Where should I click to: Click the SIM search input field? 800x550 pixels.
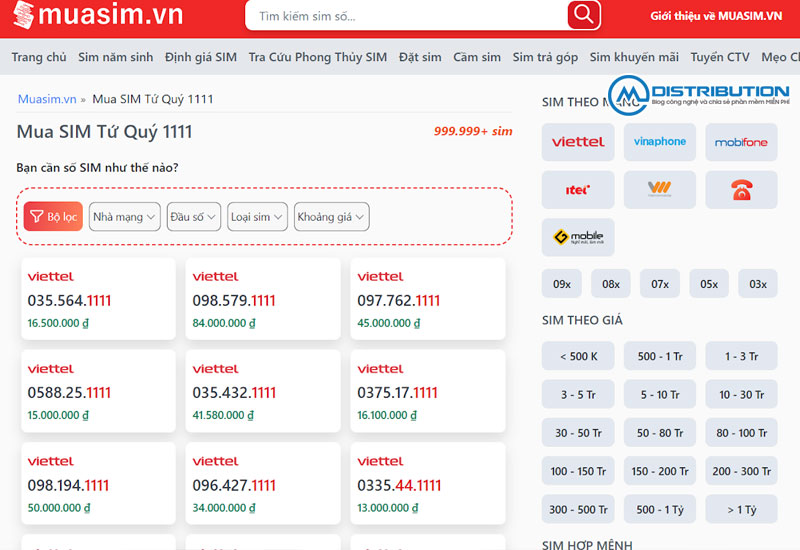pyautogui.click(x=406, y=16)
